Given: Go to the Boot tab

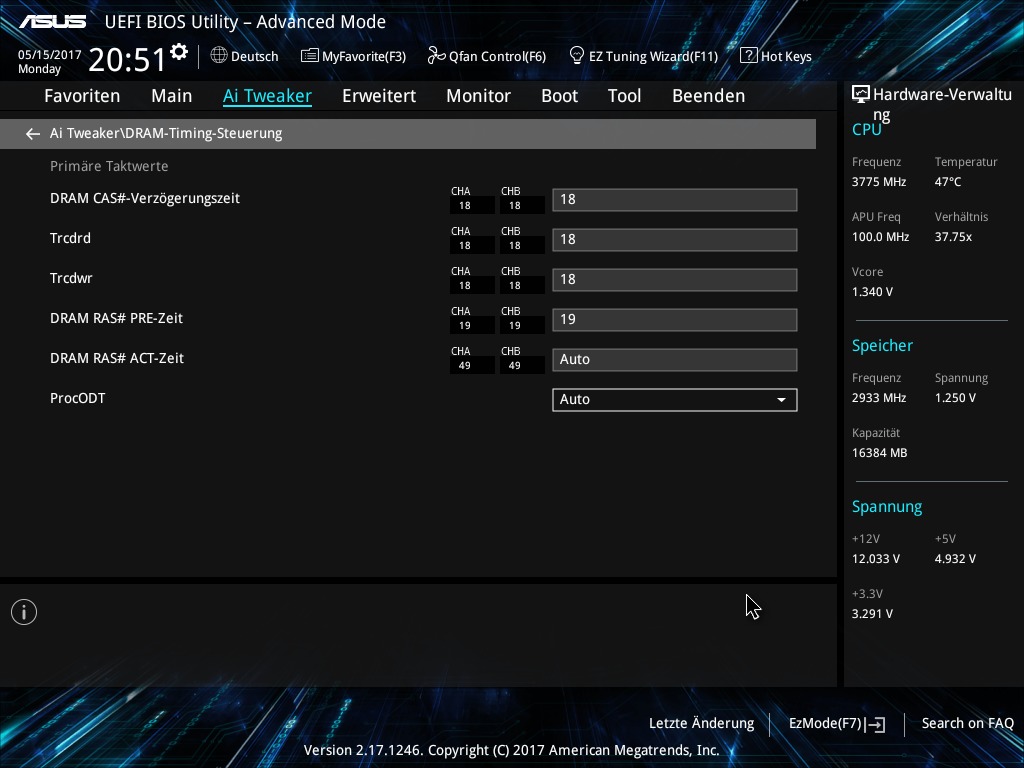Looking at the screenshot, I should (x=560, y=96).
